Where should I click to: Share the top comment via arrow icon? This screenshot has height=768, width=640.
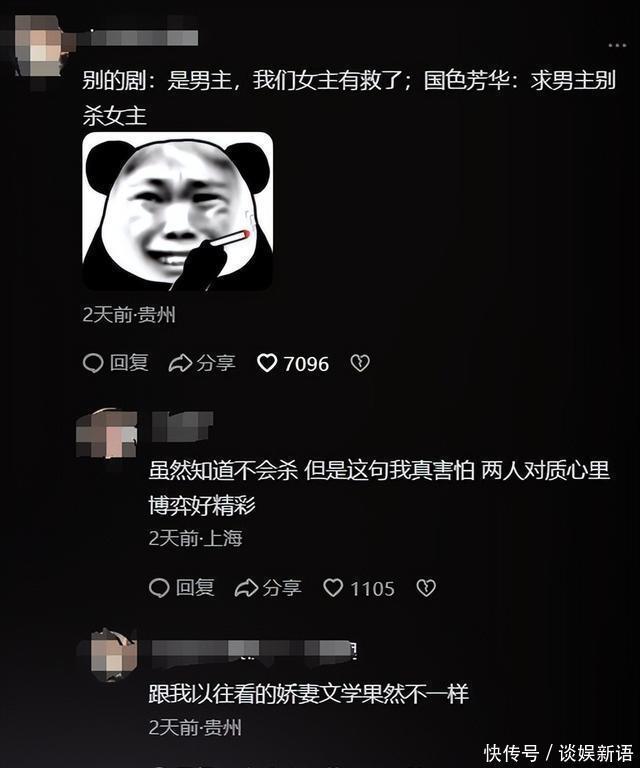(x=180, y=363)
